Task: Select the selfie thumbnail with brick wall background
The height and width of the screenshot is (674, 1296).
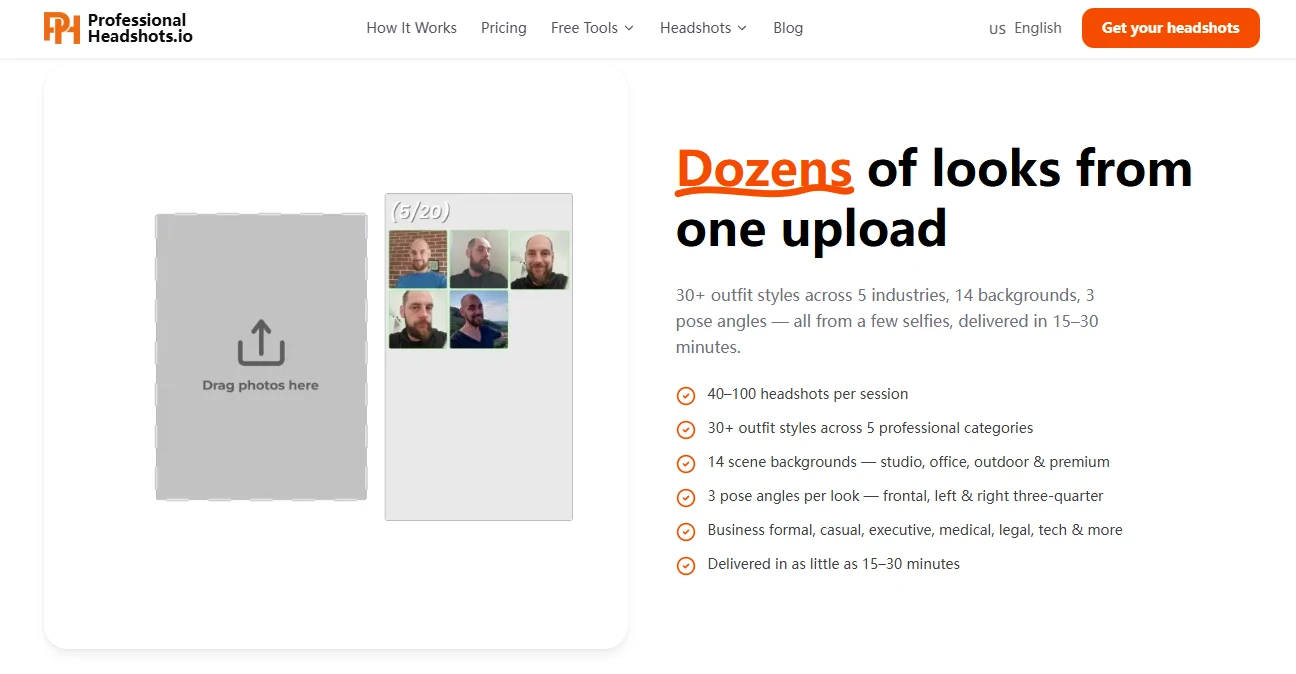Action: [418, 259]
